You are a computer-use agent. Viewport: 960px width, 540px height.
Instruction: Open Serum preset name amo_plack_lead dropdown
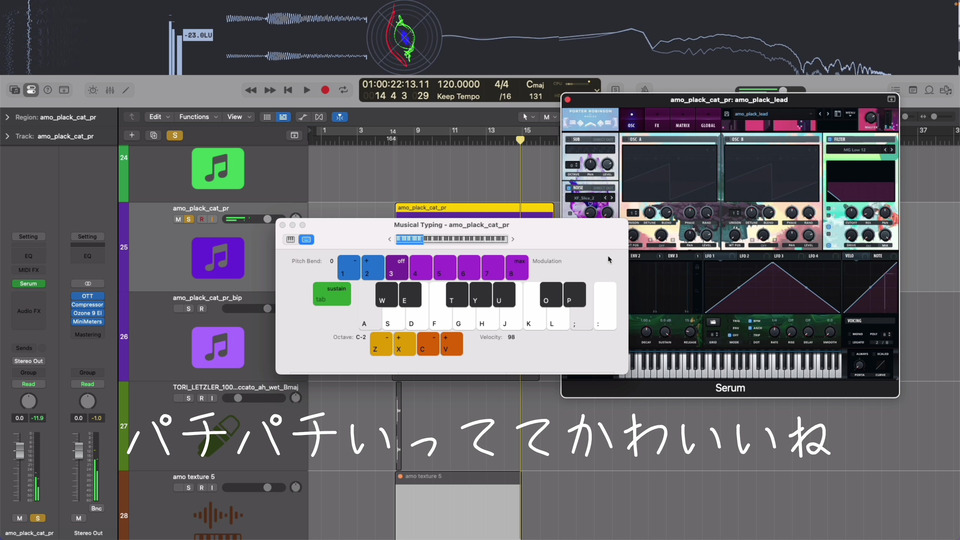[771, 114]
